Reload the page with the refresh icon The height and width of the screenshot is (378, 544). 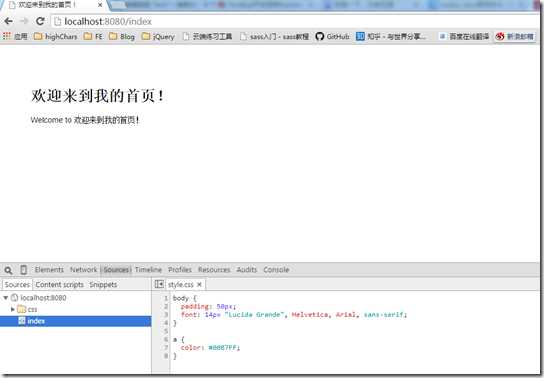tap(40, 22)
